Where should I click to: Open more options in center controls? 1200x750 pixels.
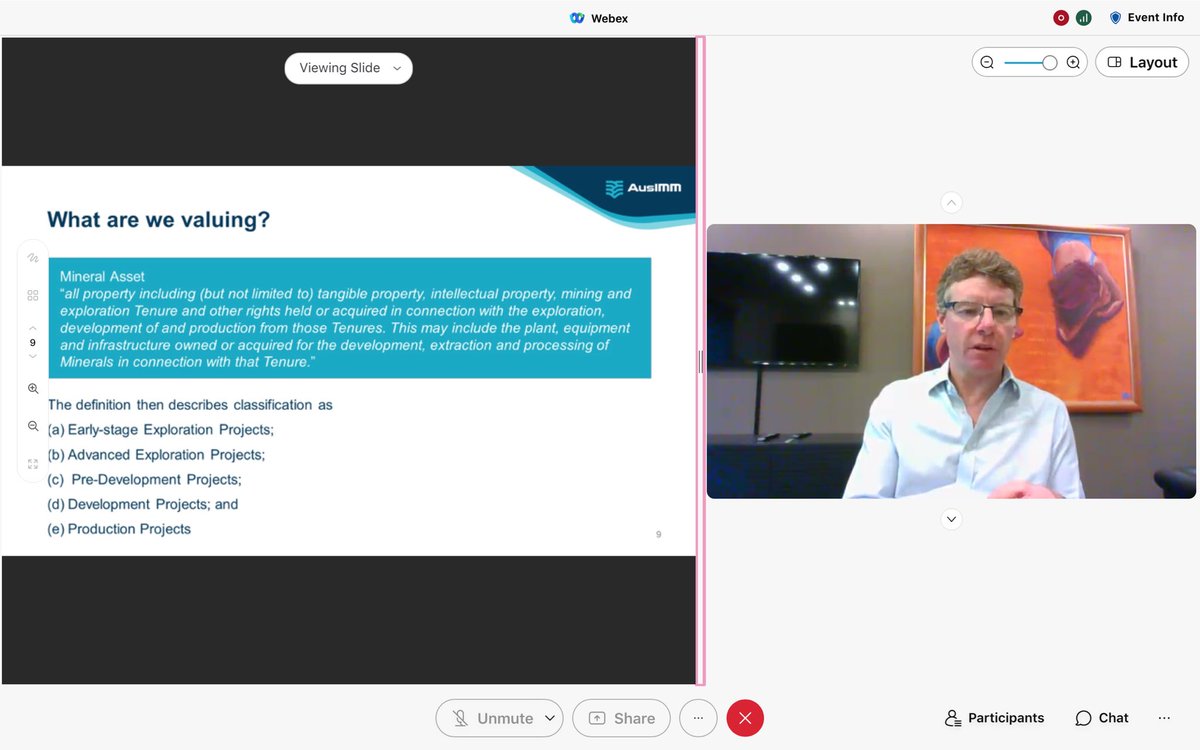[698, 718]
